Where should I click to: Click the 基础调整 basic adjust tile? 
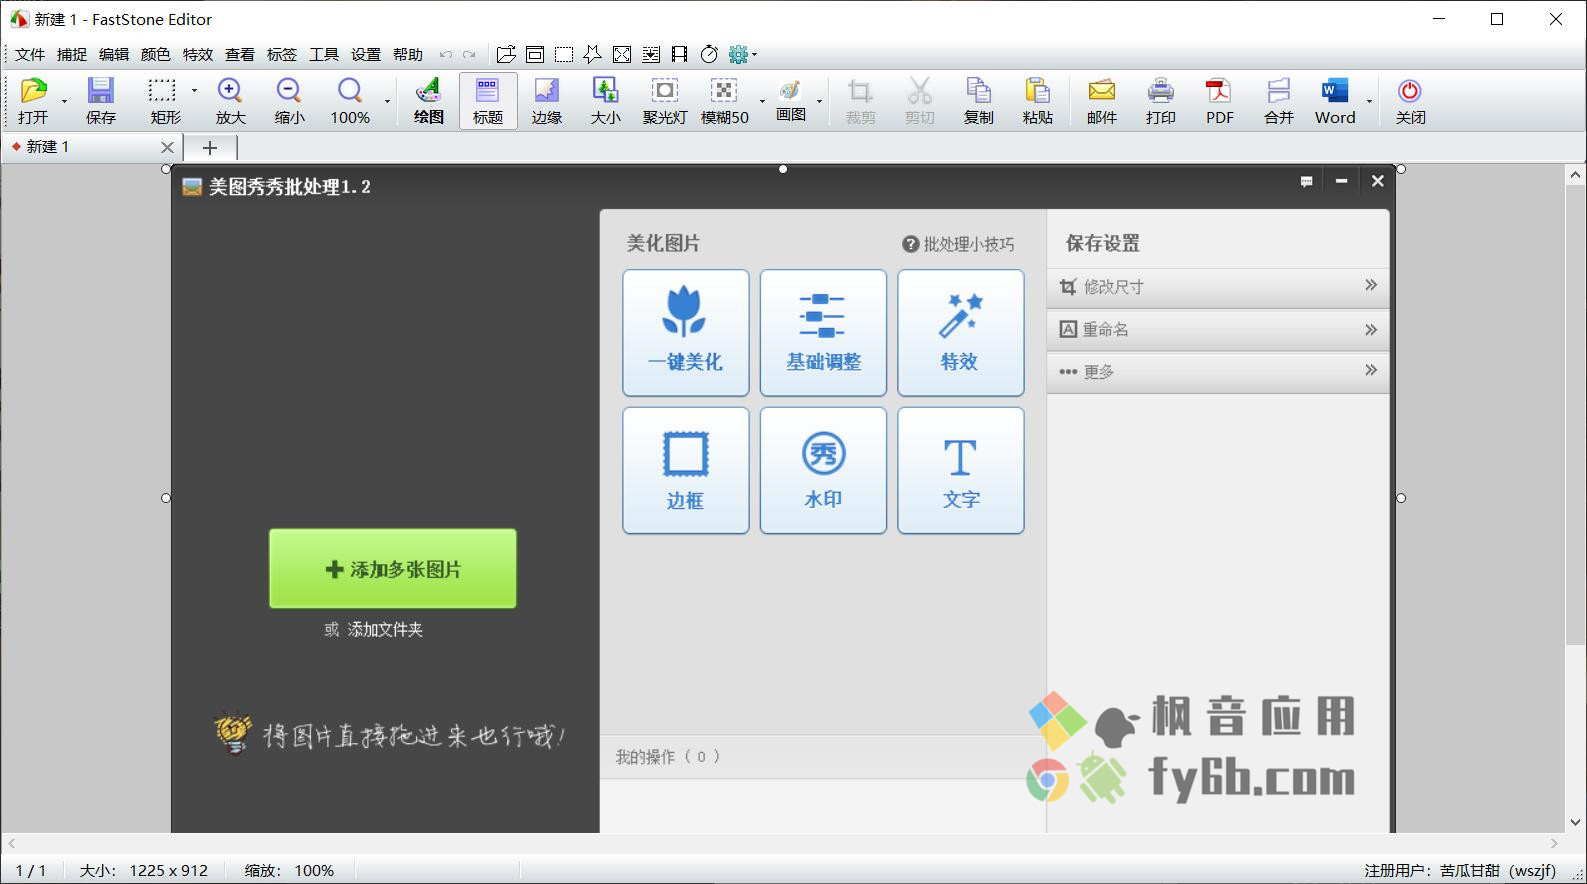coord(823,333)
